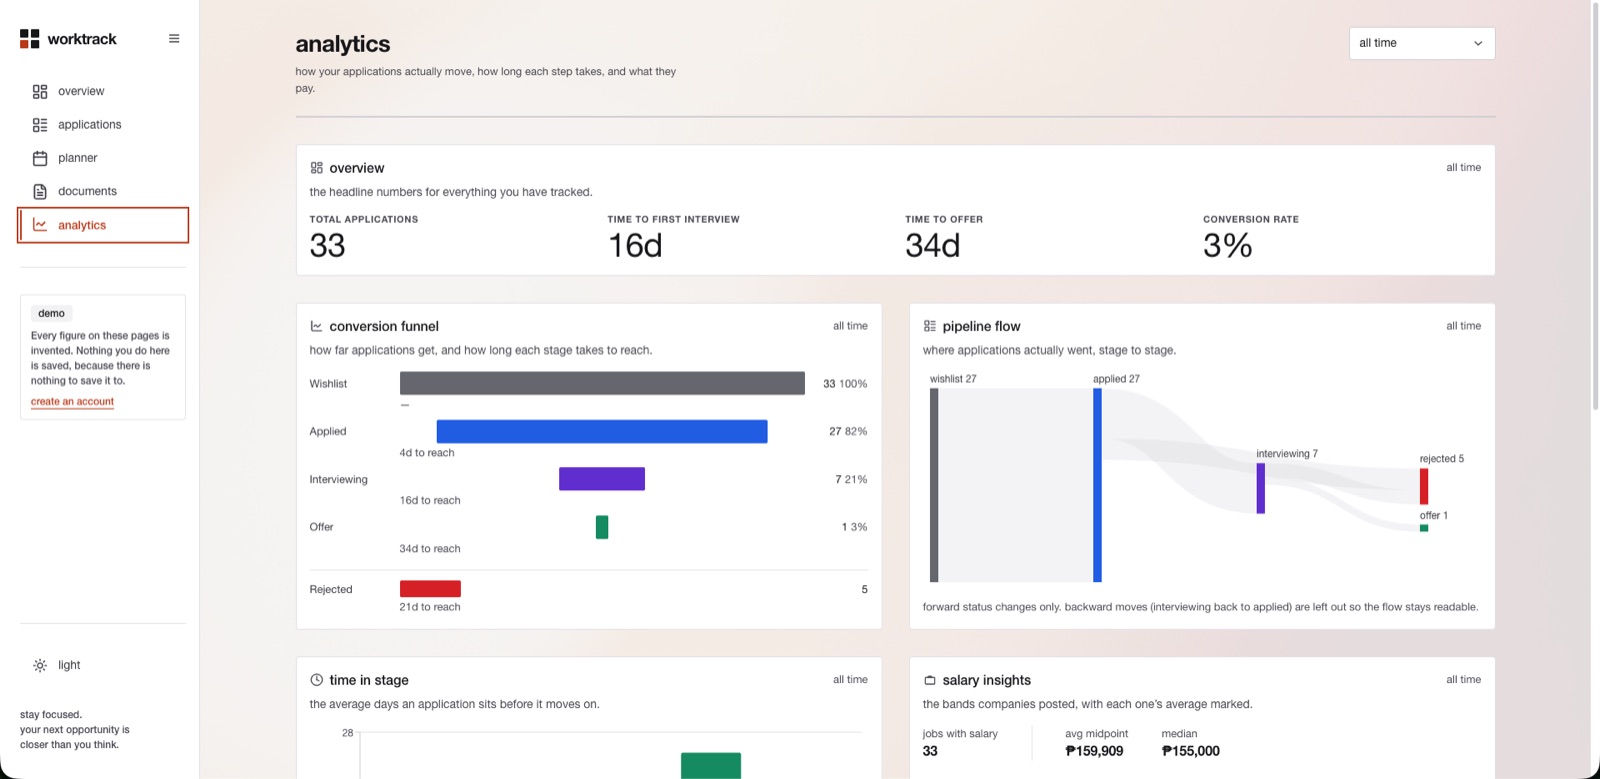Click the median ₱155,000 value
The width and height of the screenshot is (1600, 779).
click(1190, 751)
